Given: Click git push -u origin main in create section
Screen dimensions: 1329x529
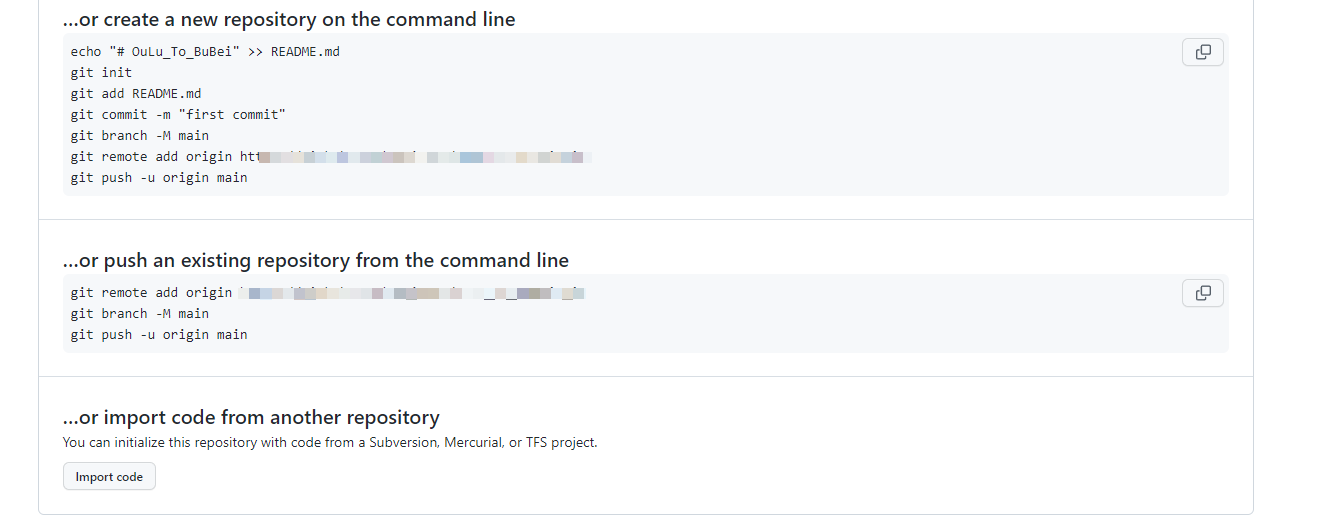Looking at the screenshot, I should tap(159, 177).
